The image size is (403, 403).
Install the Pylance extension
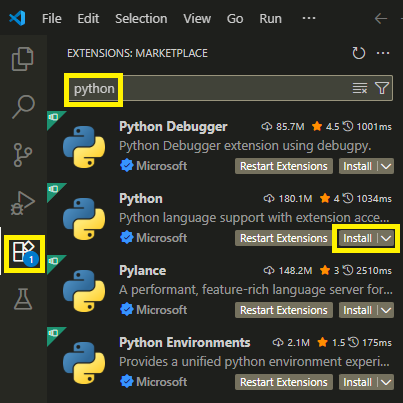click(358, 310)
